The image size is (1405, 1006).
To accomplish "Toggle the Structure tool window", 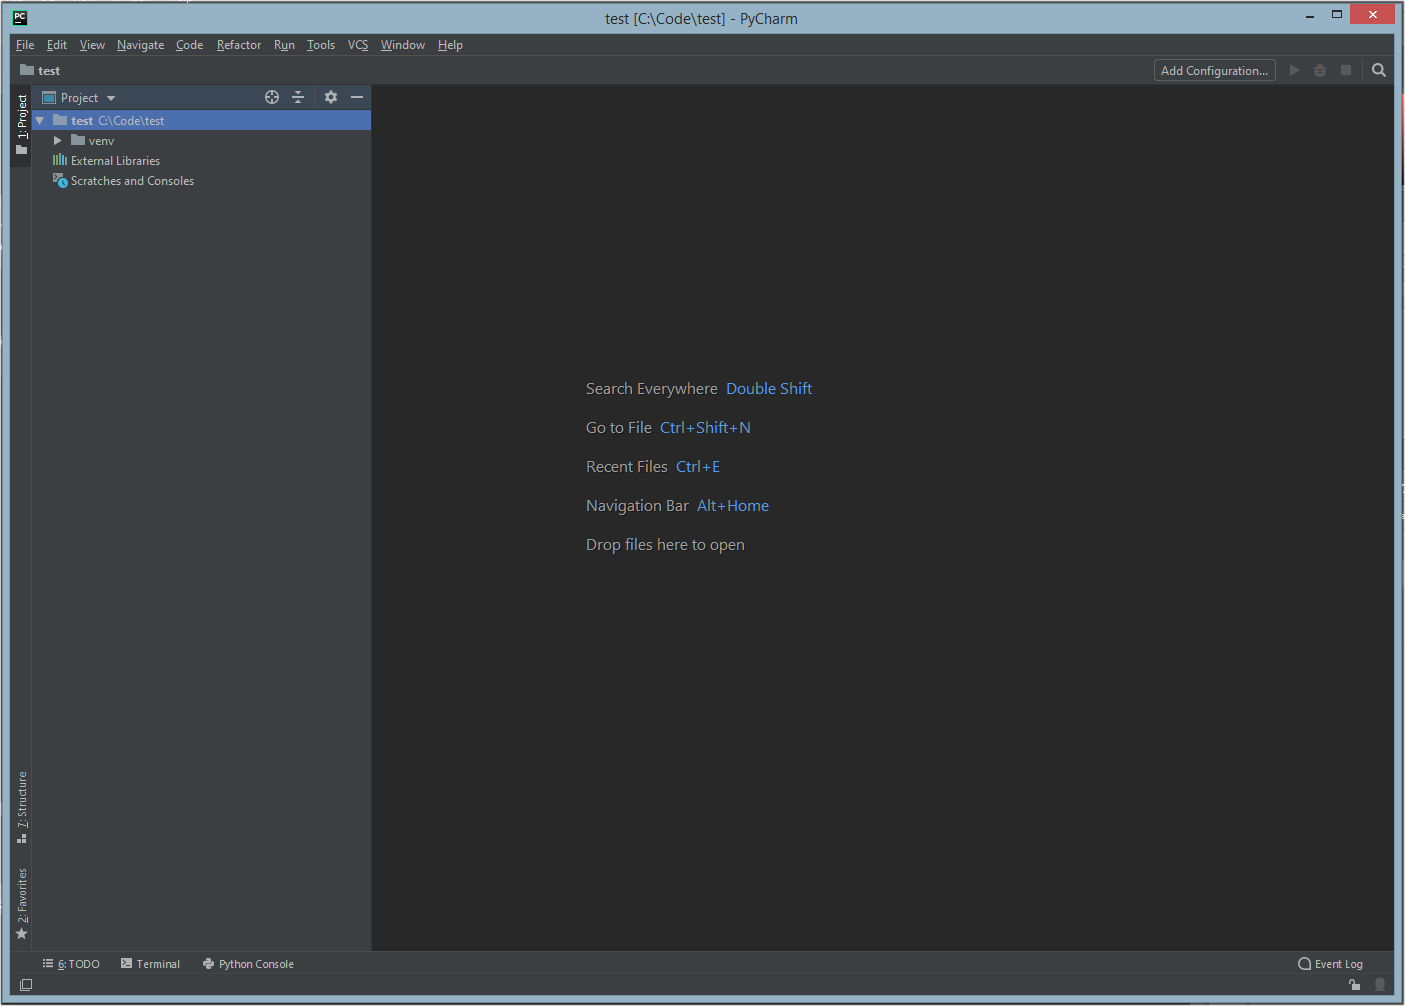I will coord(22,805).
